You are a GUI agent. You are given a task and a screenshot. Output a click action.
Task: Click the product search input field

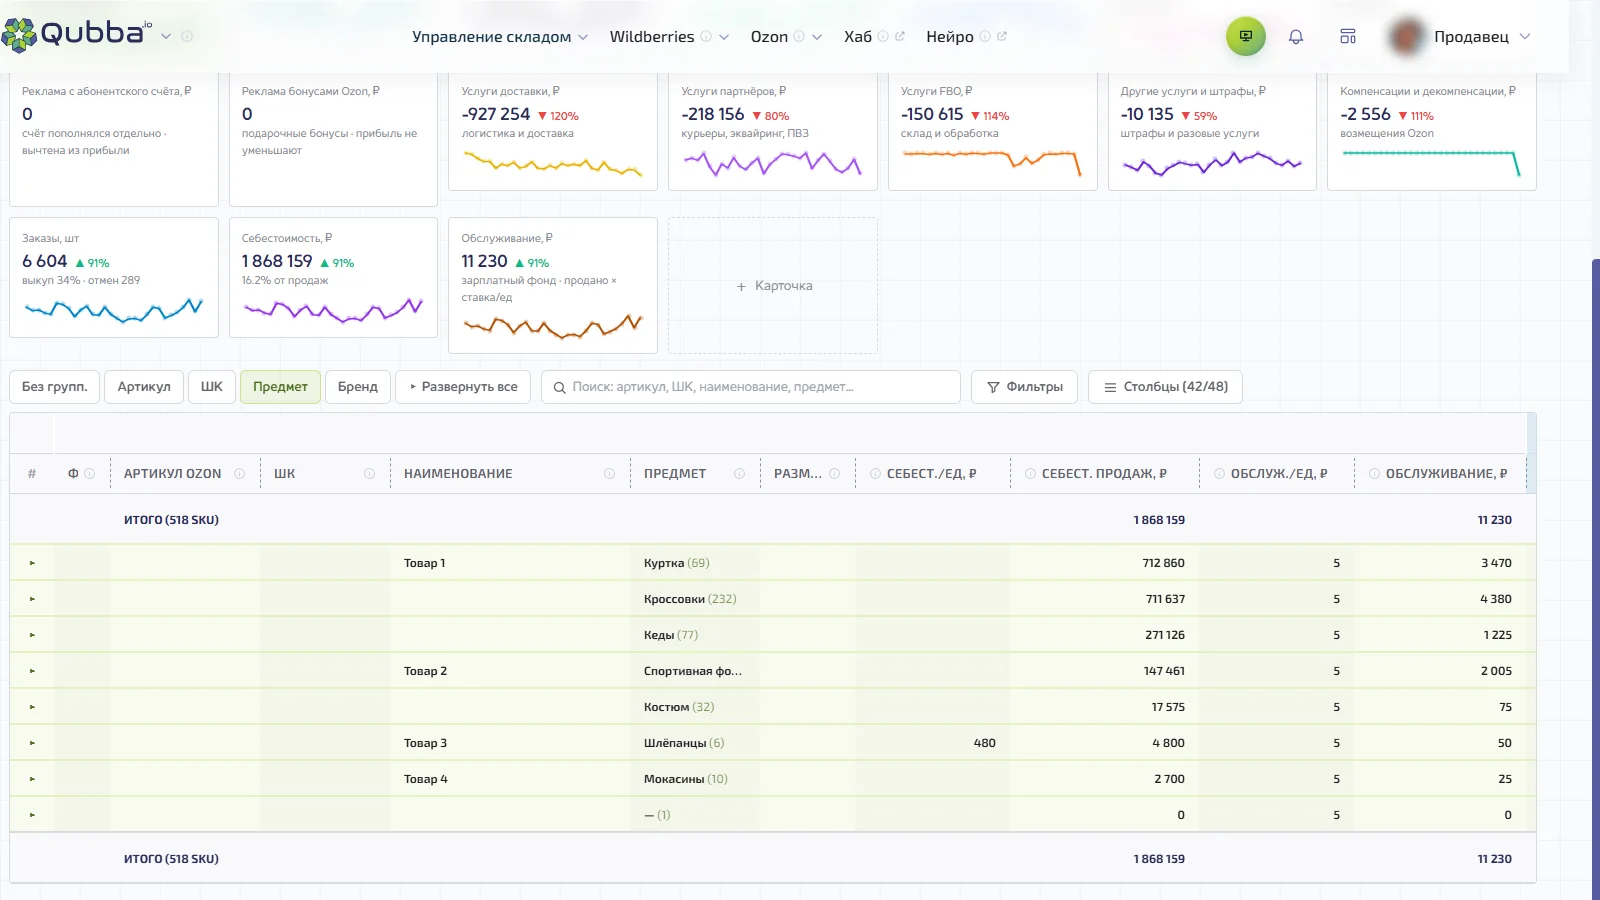coord(751,387)
